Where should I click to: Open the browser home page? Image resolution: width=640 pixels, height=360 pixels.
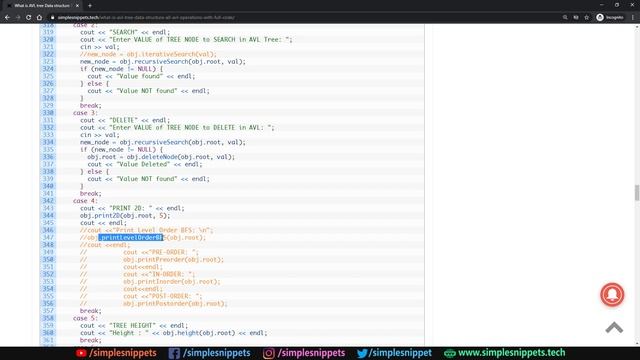[x=39, y=18]
